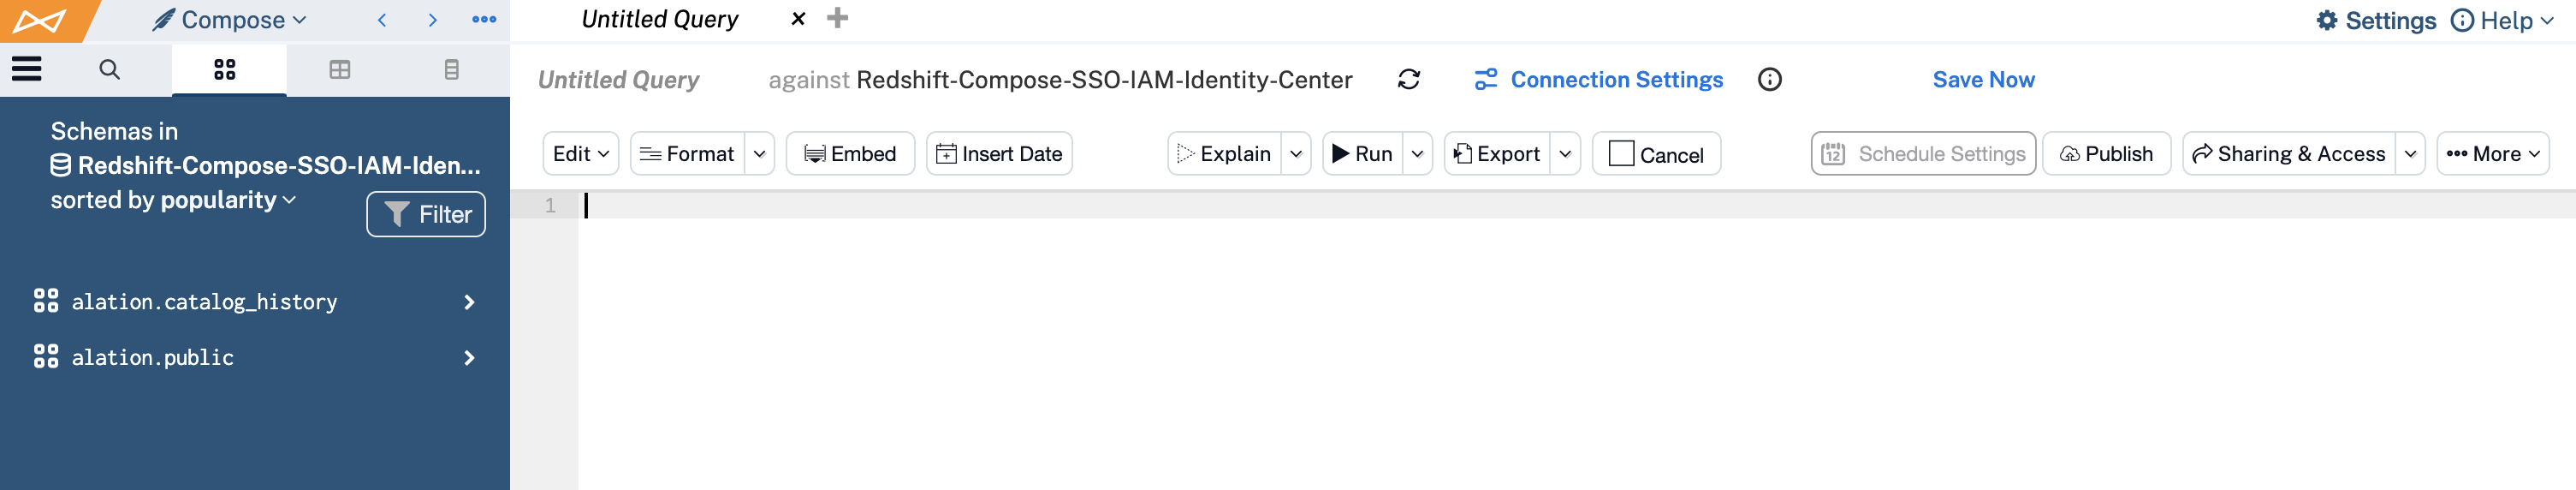Viewport: 2576px width, 490px height.
Task: Open the Edit menu
Action: [x=580, y=154]
